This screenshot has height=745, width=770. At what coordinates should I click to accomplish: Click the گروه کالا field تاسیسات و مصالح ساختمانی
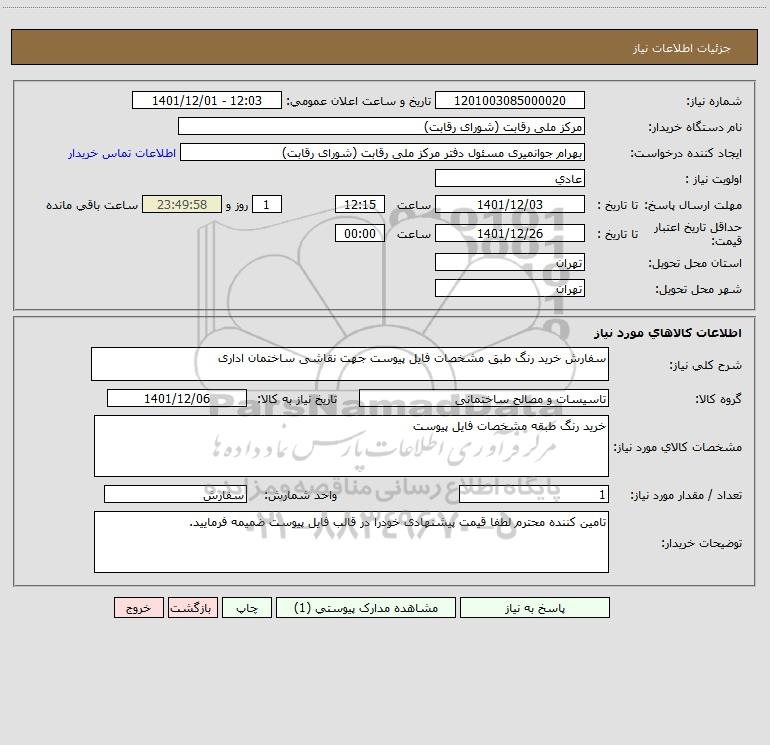[x=484, y=398]
